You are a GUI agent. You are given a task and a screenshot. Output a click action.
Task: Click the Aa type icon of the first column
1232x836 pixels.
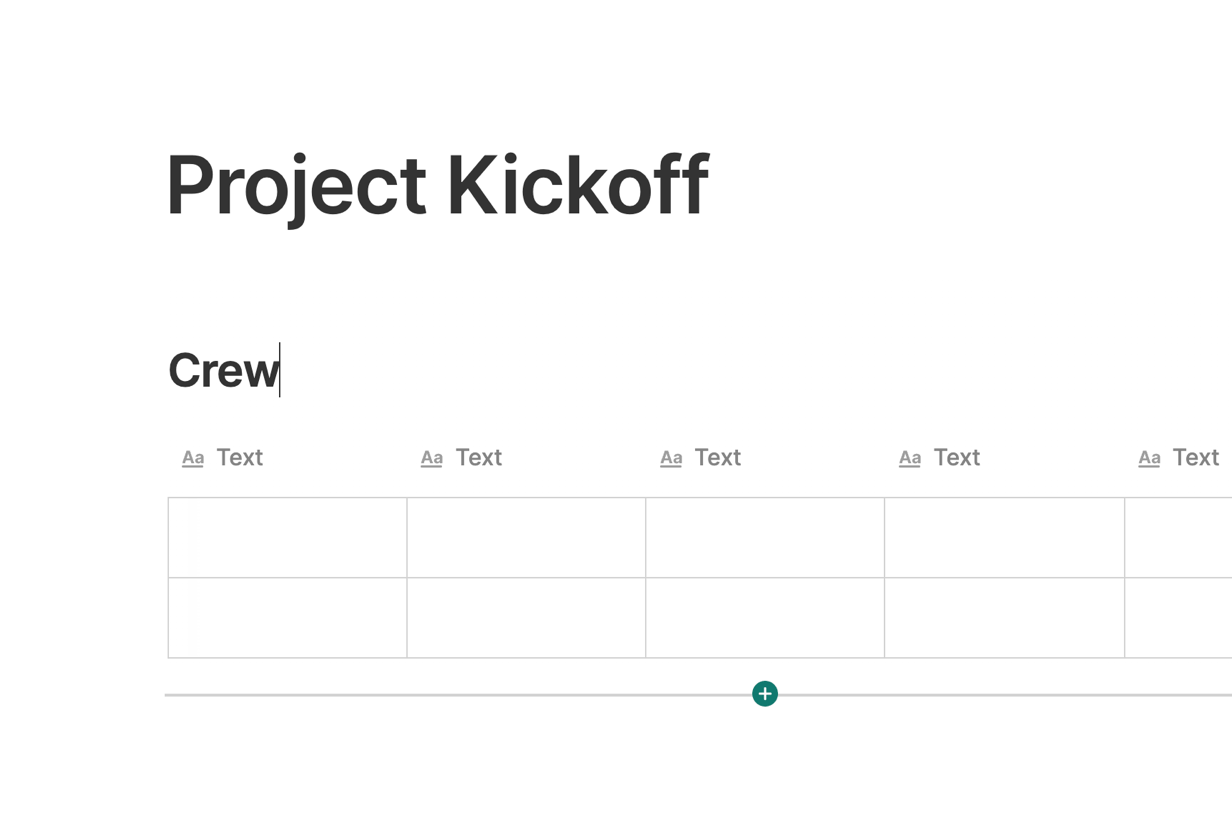click(x=193, y=458)
